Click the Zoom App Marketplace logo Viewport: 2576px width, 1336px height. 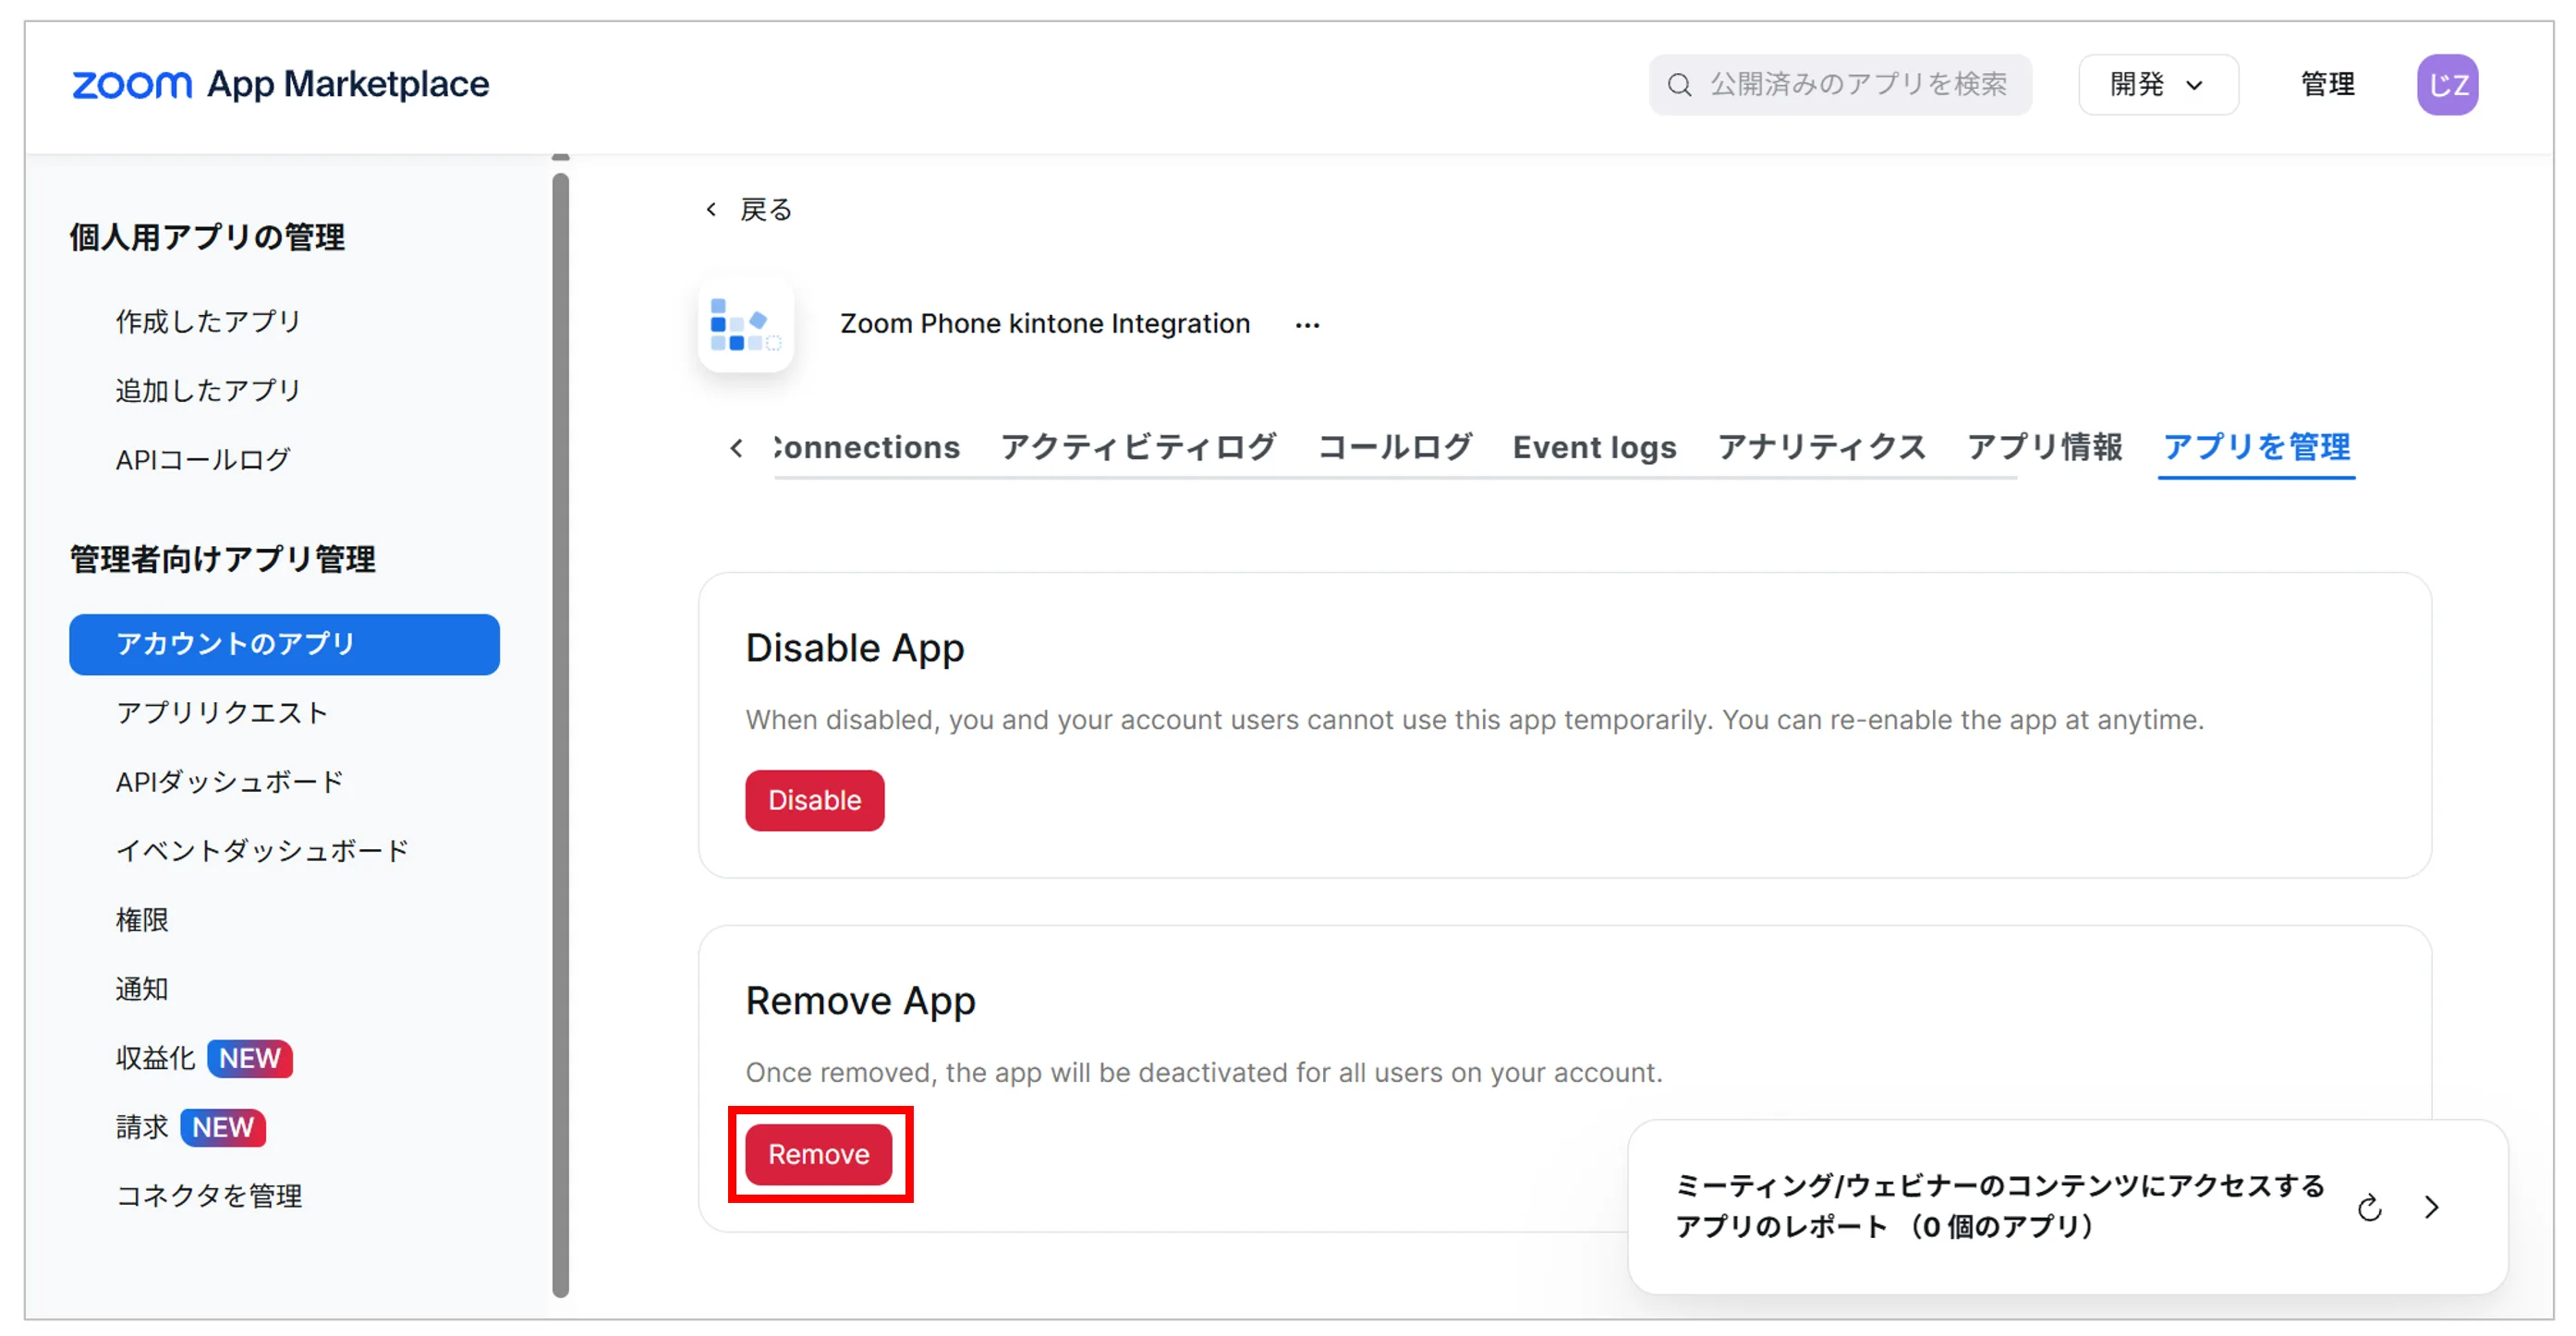tap(280, 84)
